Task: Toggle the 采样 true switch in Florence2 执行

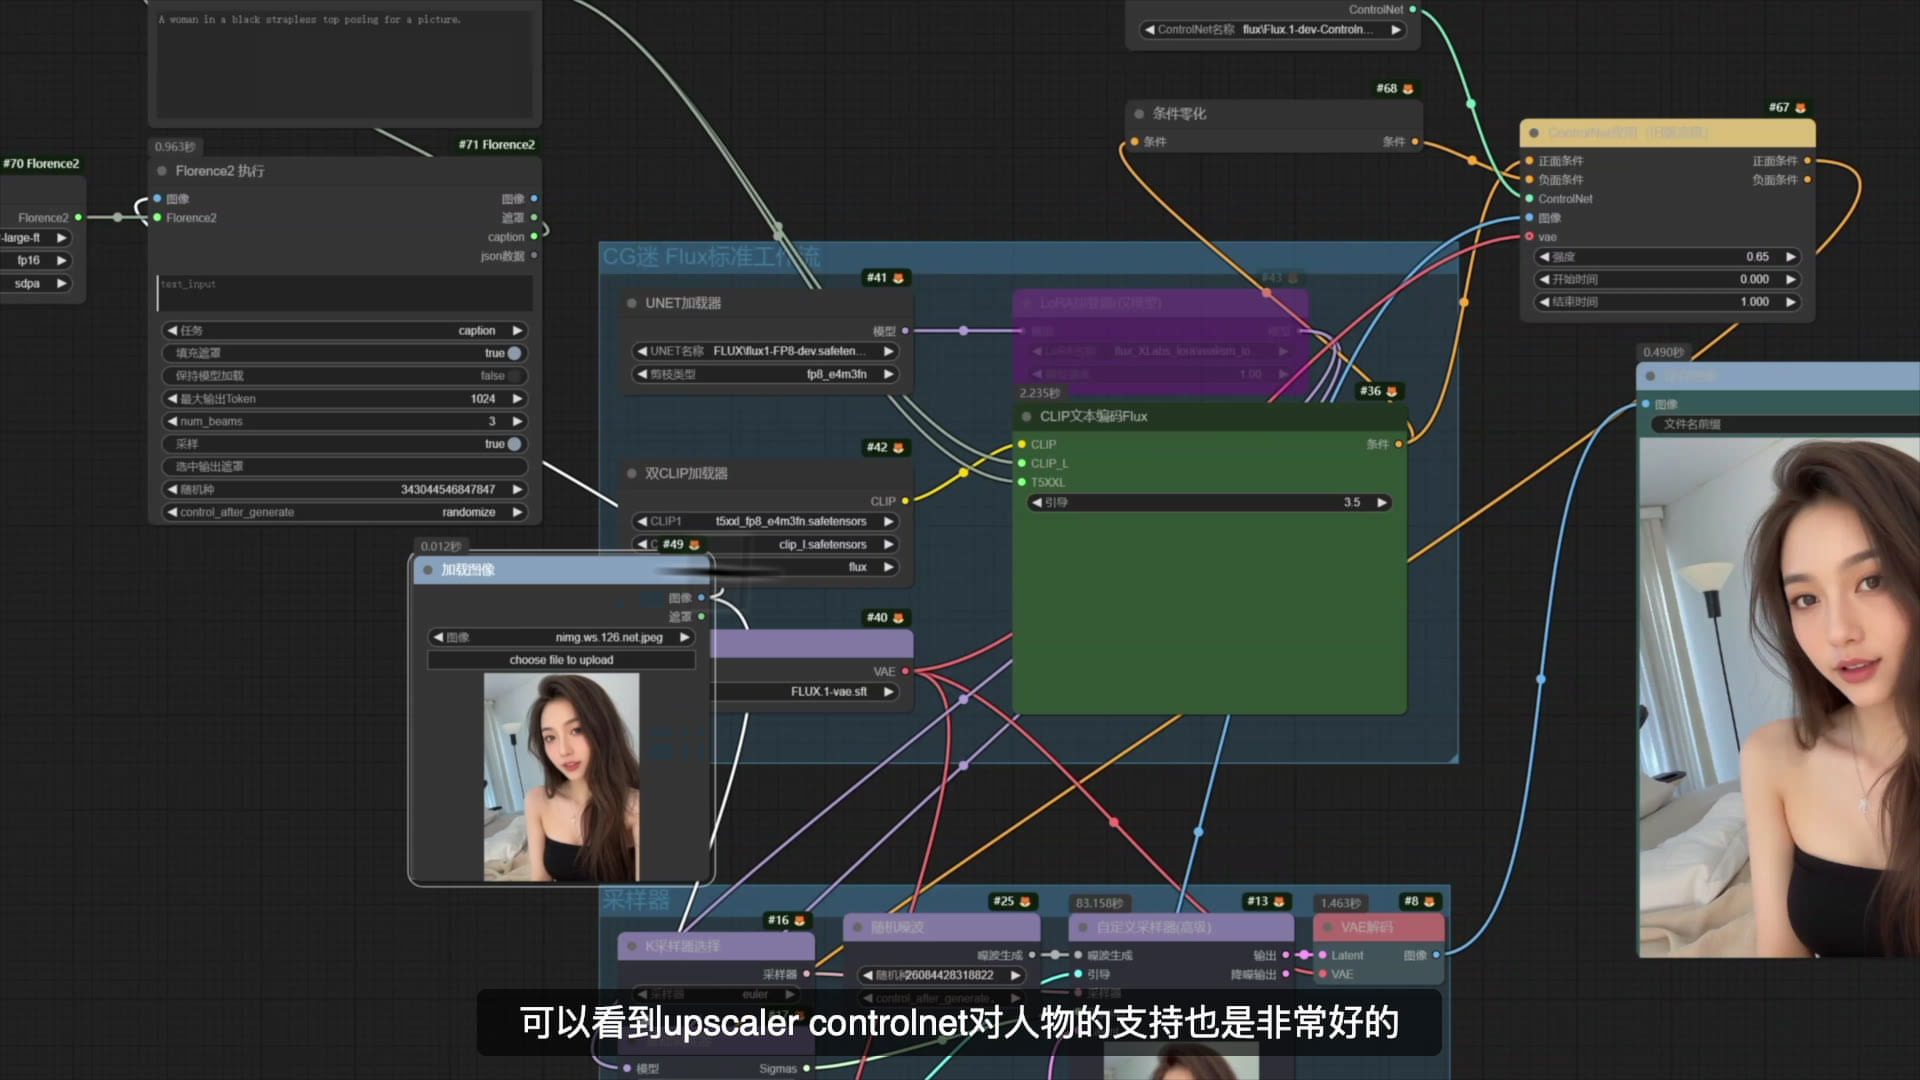Action: click(514, 444)
